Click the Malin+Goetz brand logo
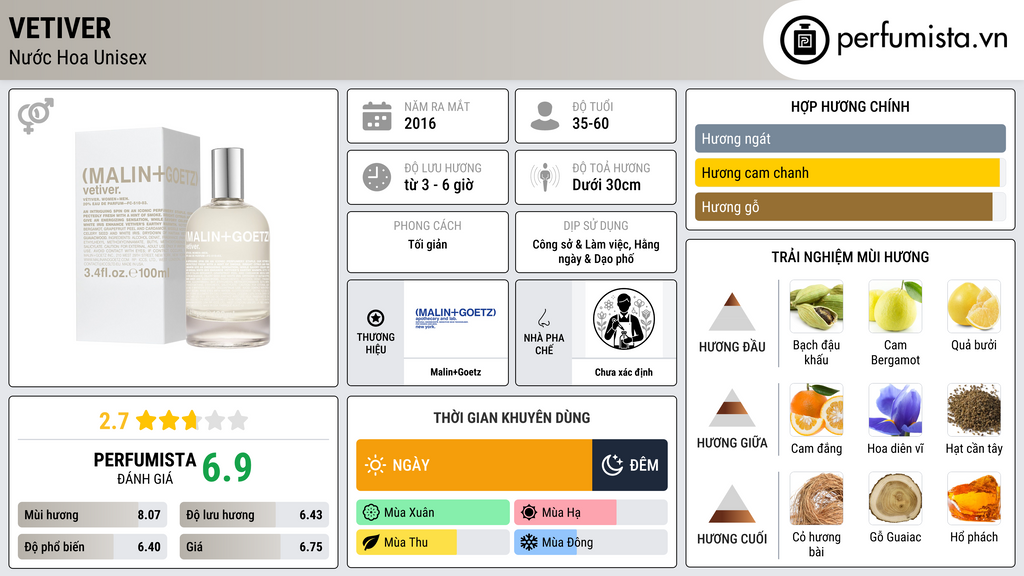1024x576 pixels. coord(456,317)
